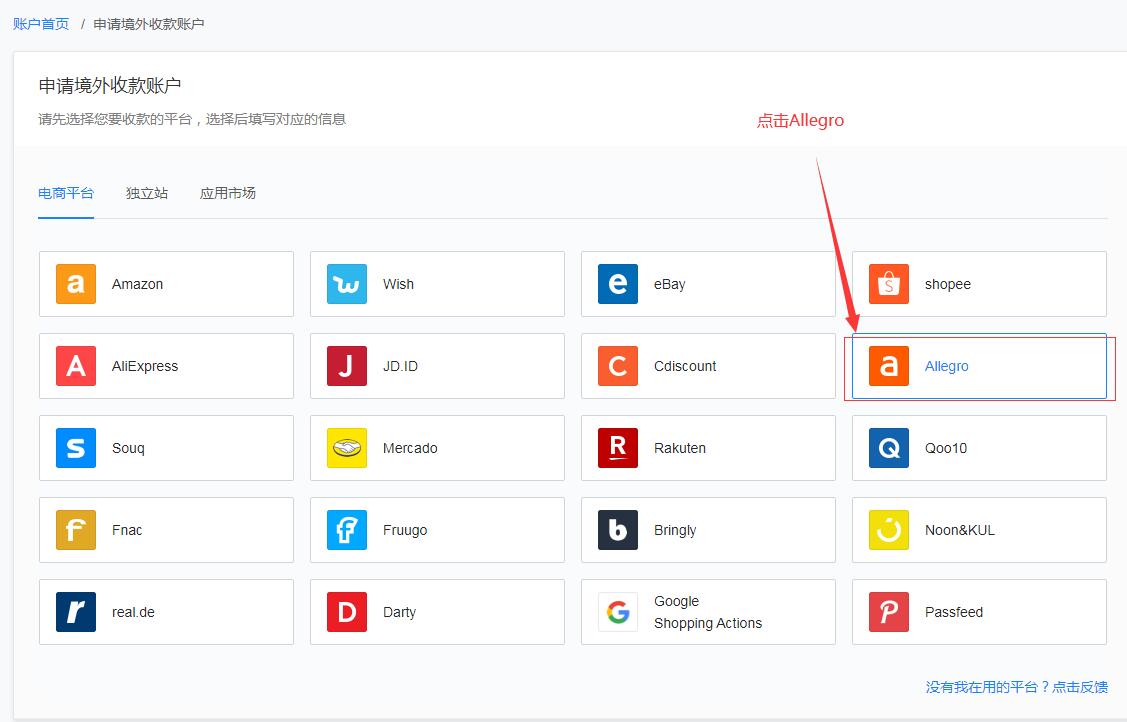Select the eBay platform icon
Screen dimensions: 1127x722
pos(617,284)
